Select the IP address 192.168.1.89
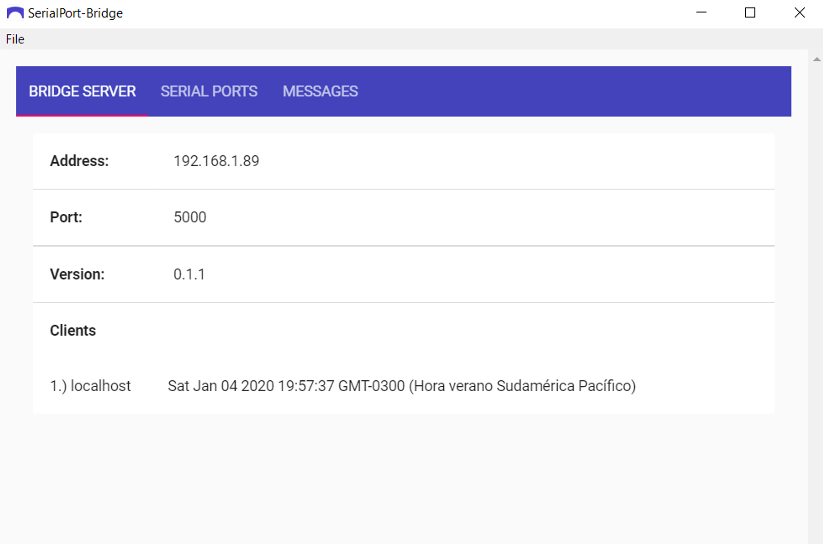The image size is (823, 544). (216, 161)
